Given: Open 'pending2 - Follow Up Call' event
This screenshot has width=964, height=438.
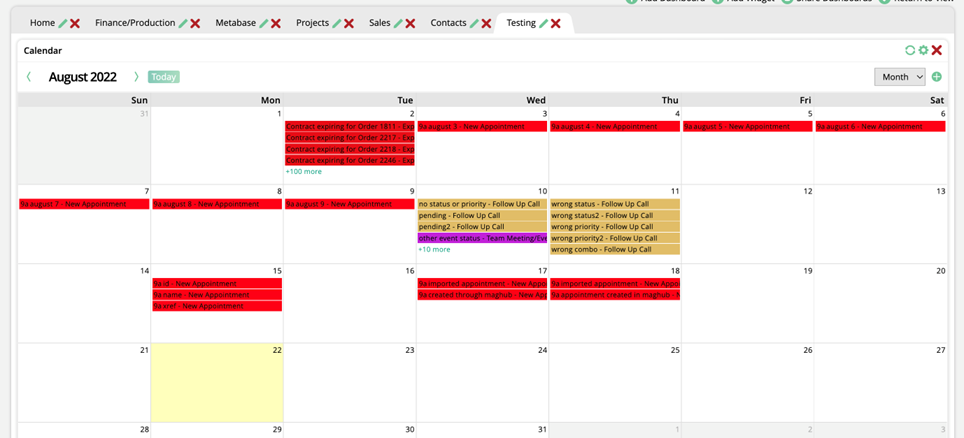Looking at the screenshot, I should pos(482,226).
